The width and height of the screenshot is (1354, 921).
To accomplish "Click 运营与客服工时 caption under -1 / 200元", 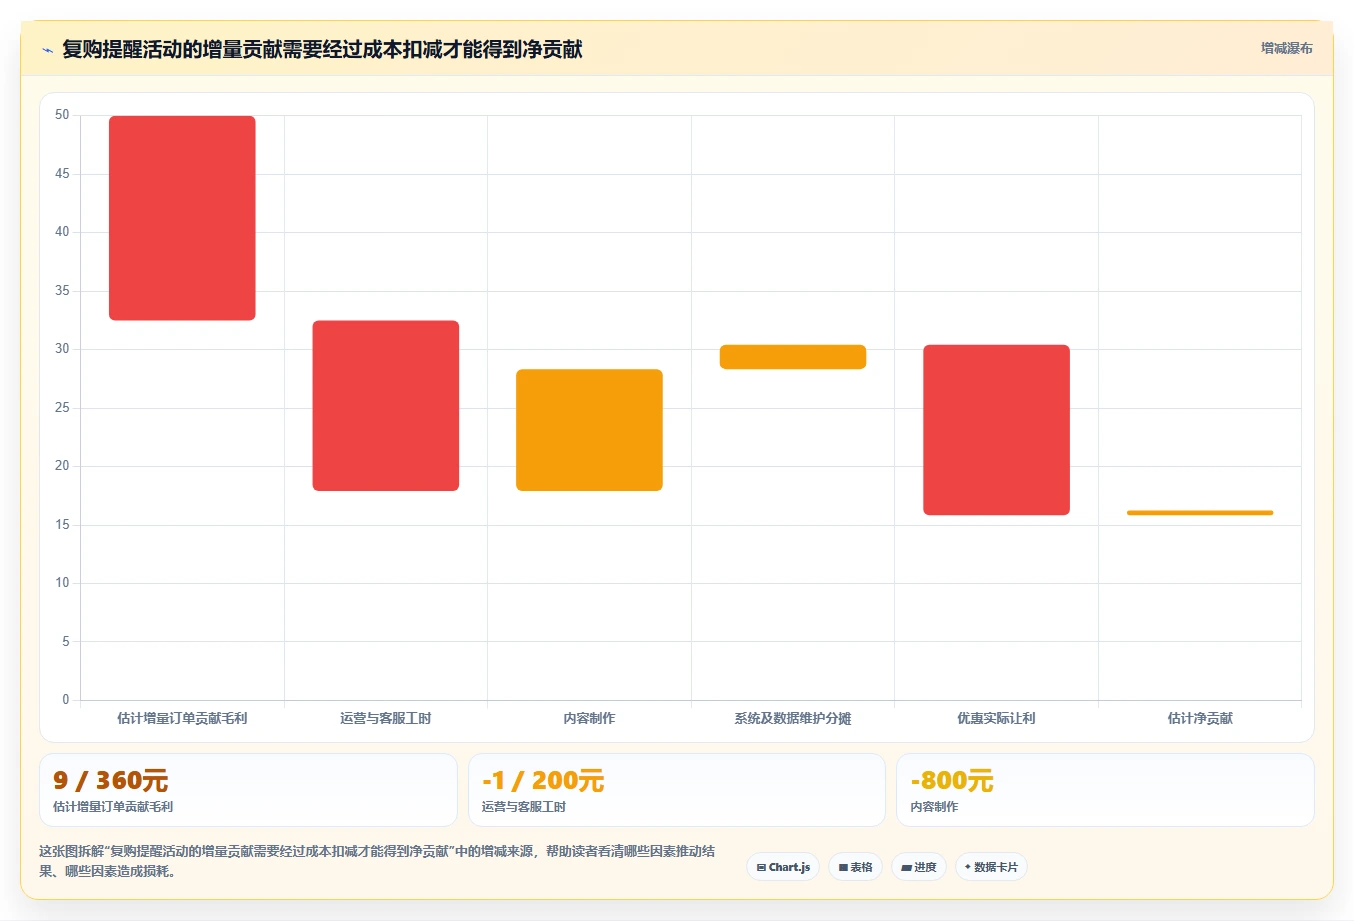I will 524,807.
